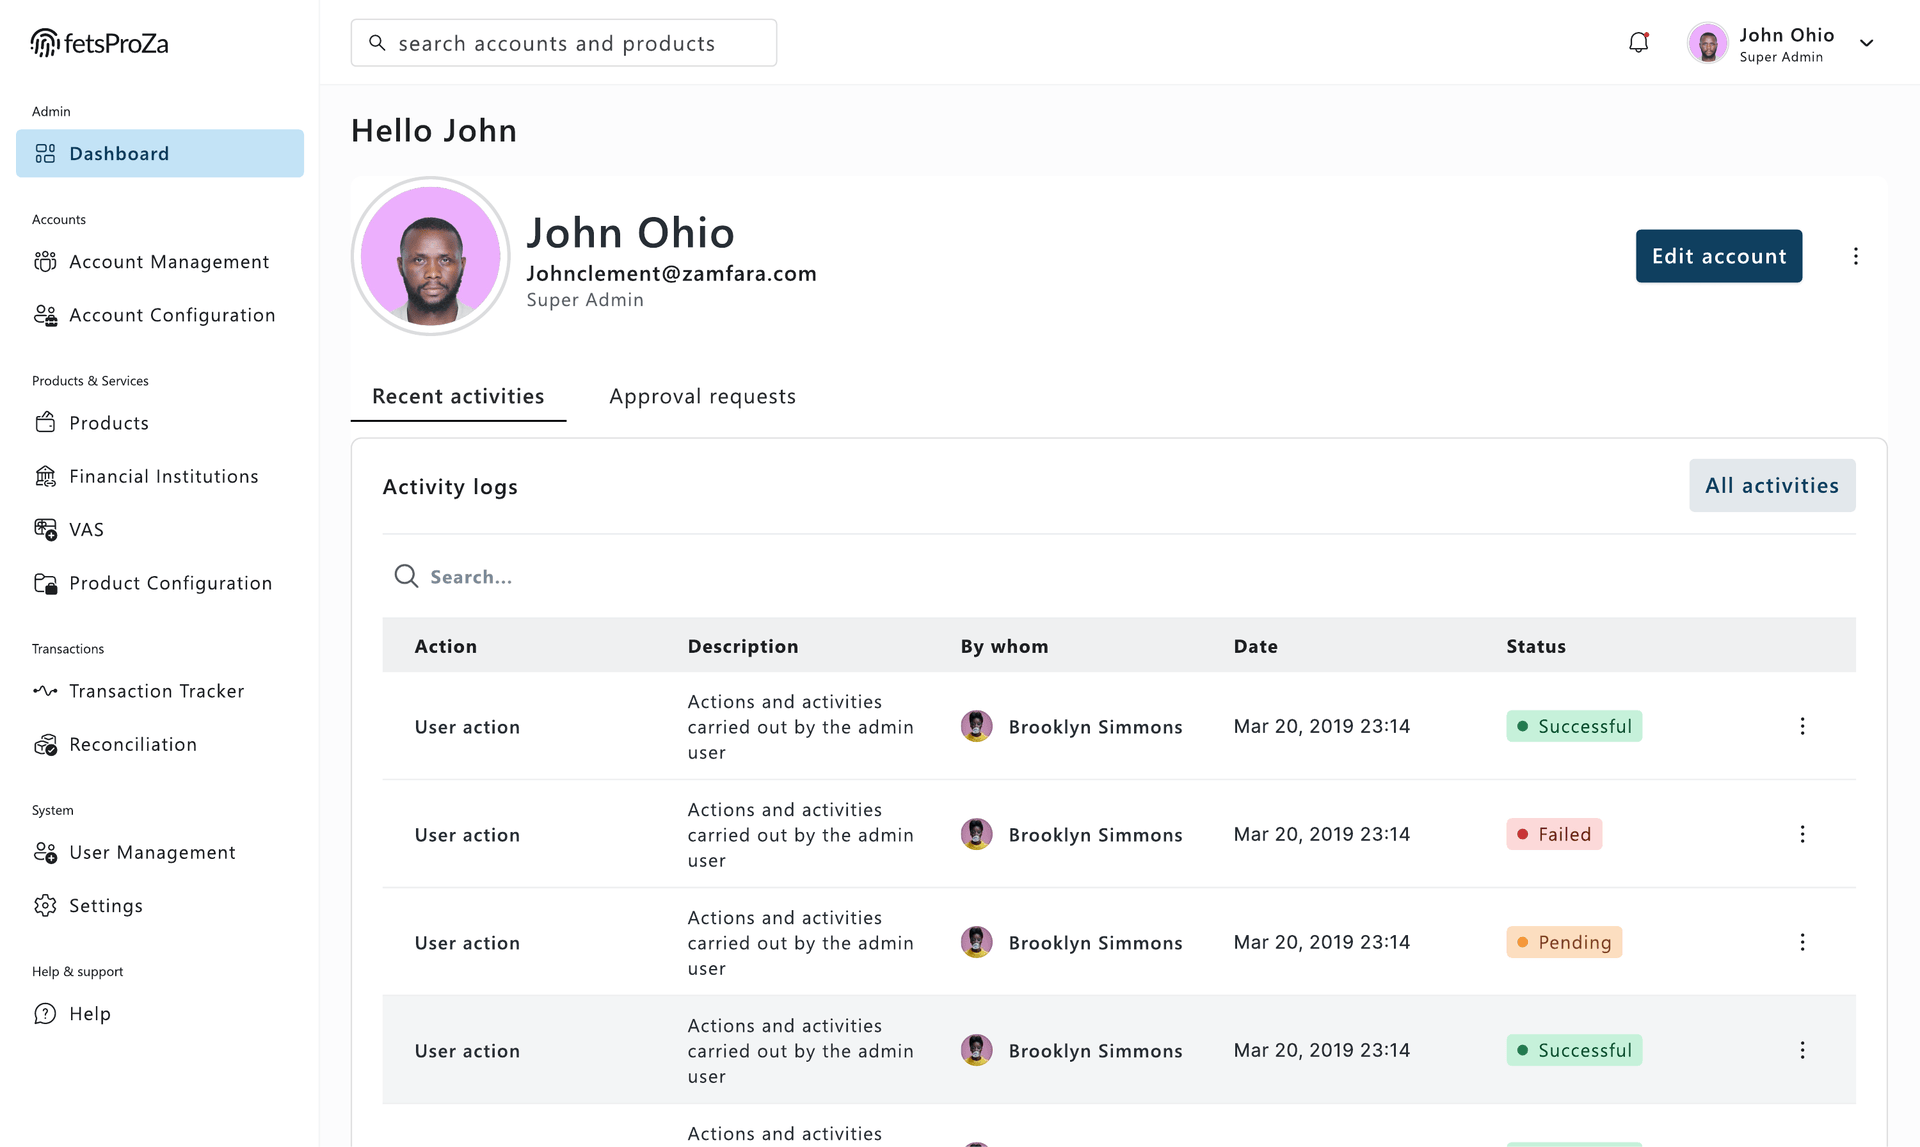1920x1147 pixels.
Task: Focus the search accounts and products field
Action: click(x=564, y=43)
